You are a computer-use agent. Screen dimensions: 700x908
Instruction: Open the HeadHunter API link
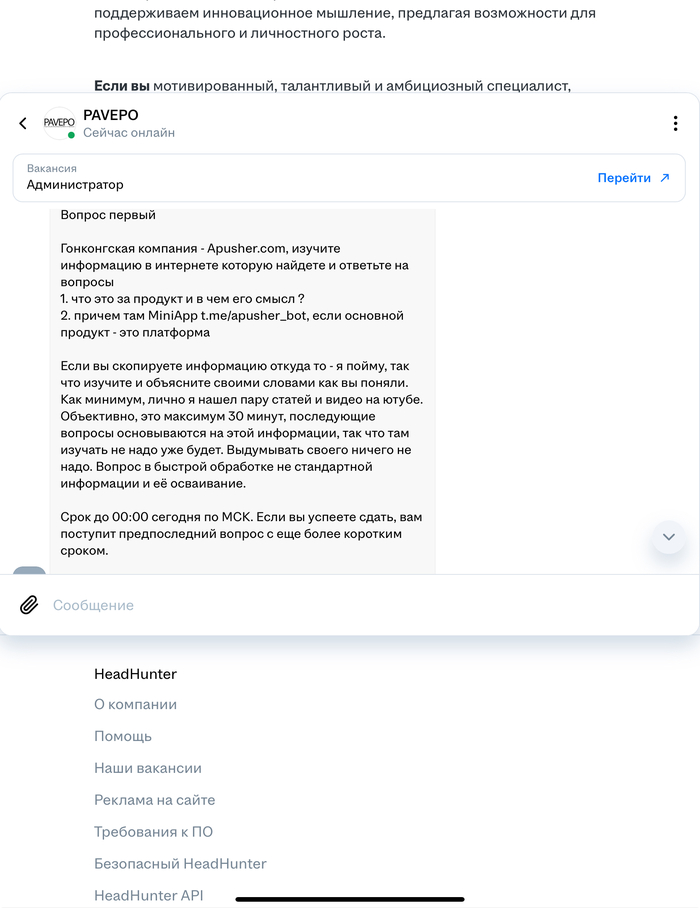(x=148, y=896)
